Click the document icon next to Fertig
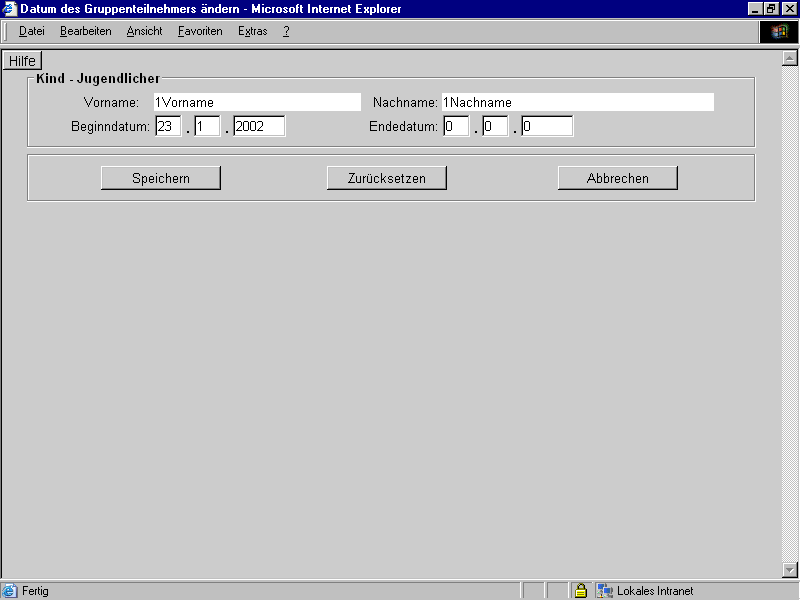The image size is (800, 600). pos(8,590)
